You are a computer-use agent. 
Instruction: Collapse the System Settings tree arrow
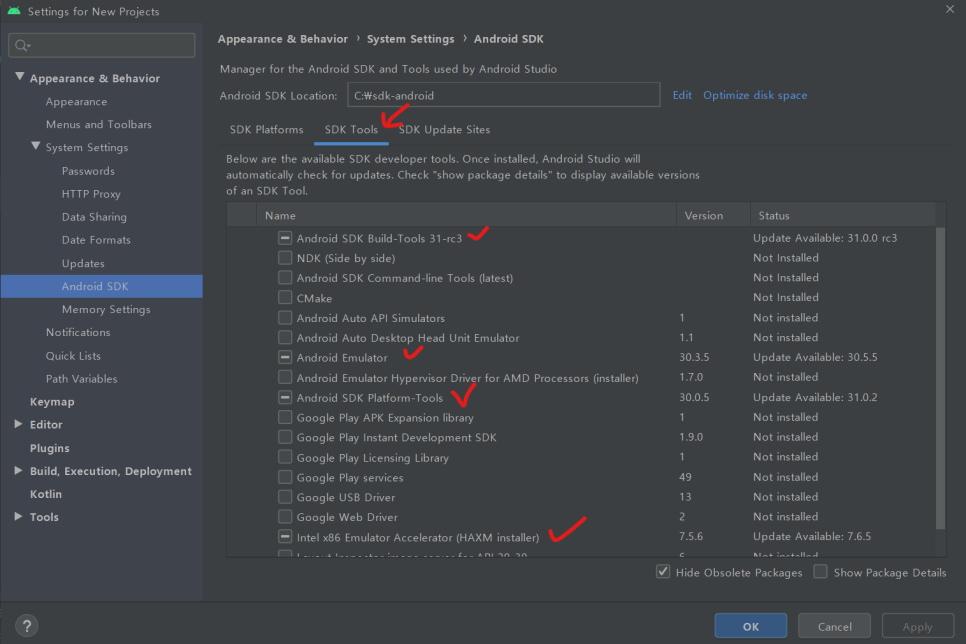[x=36, y=146]
